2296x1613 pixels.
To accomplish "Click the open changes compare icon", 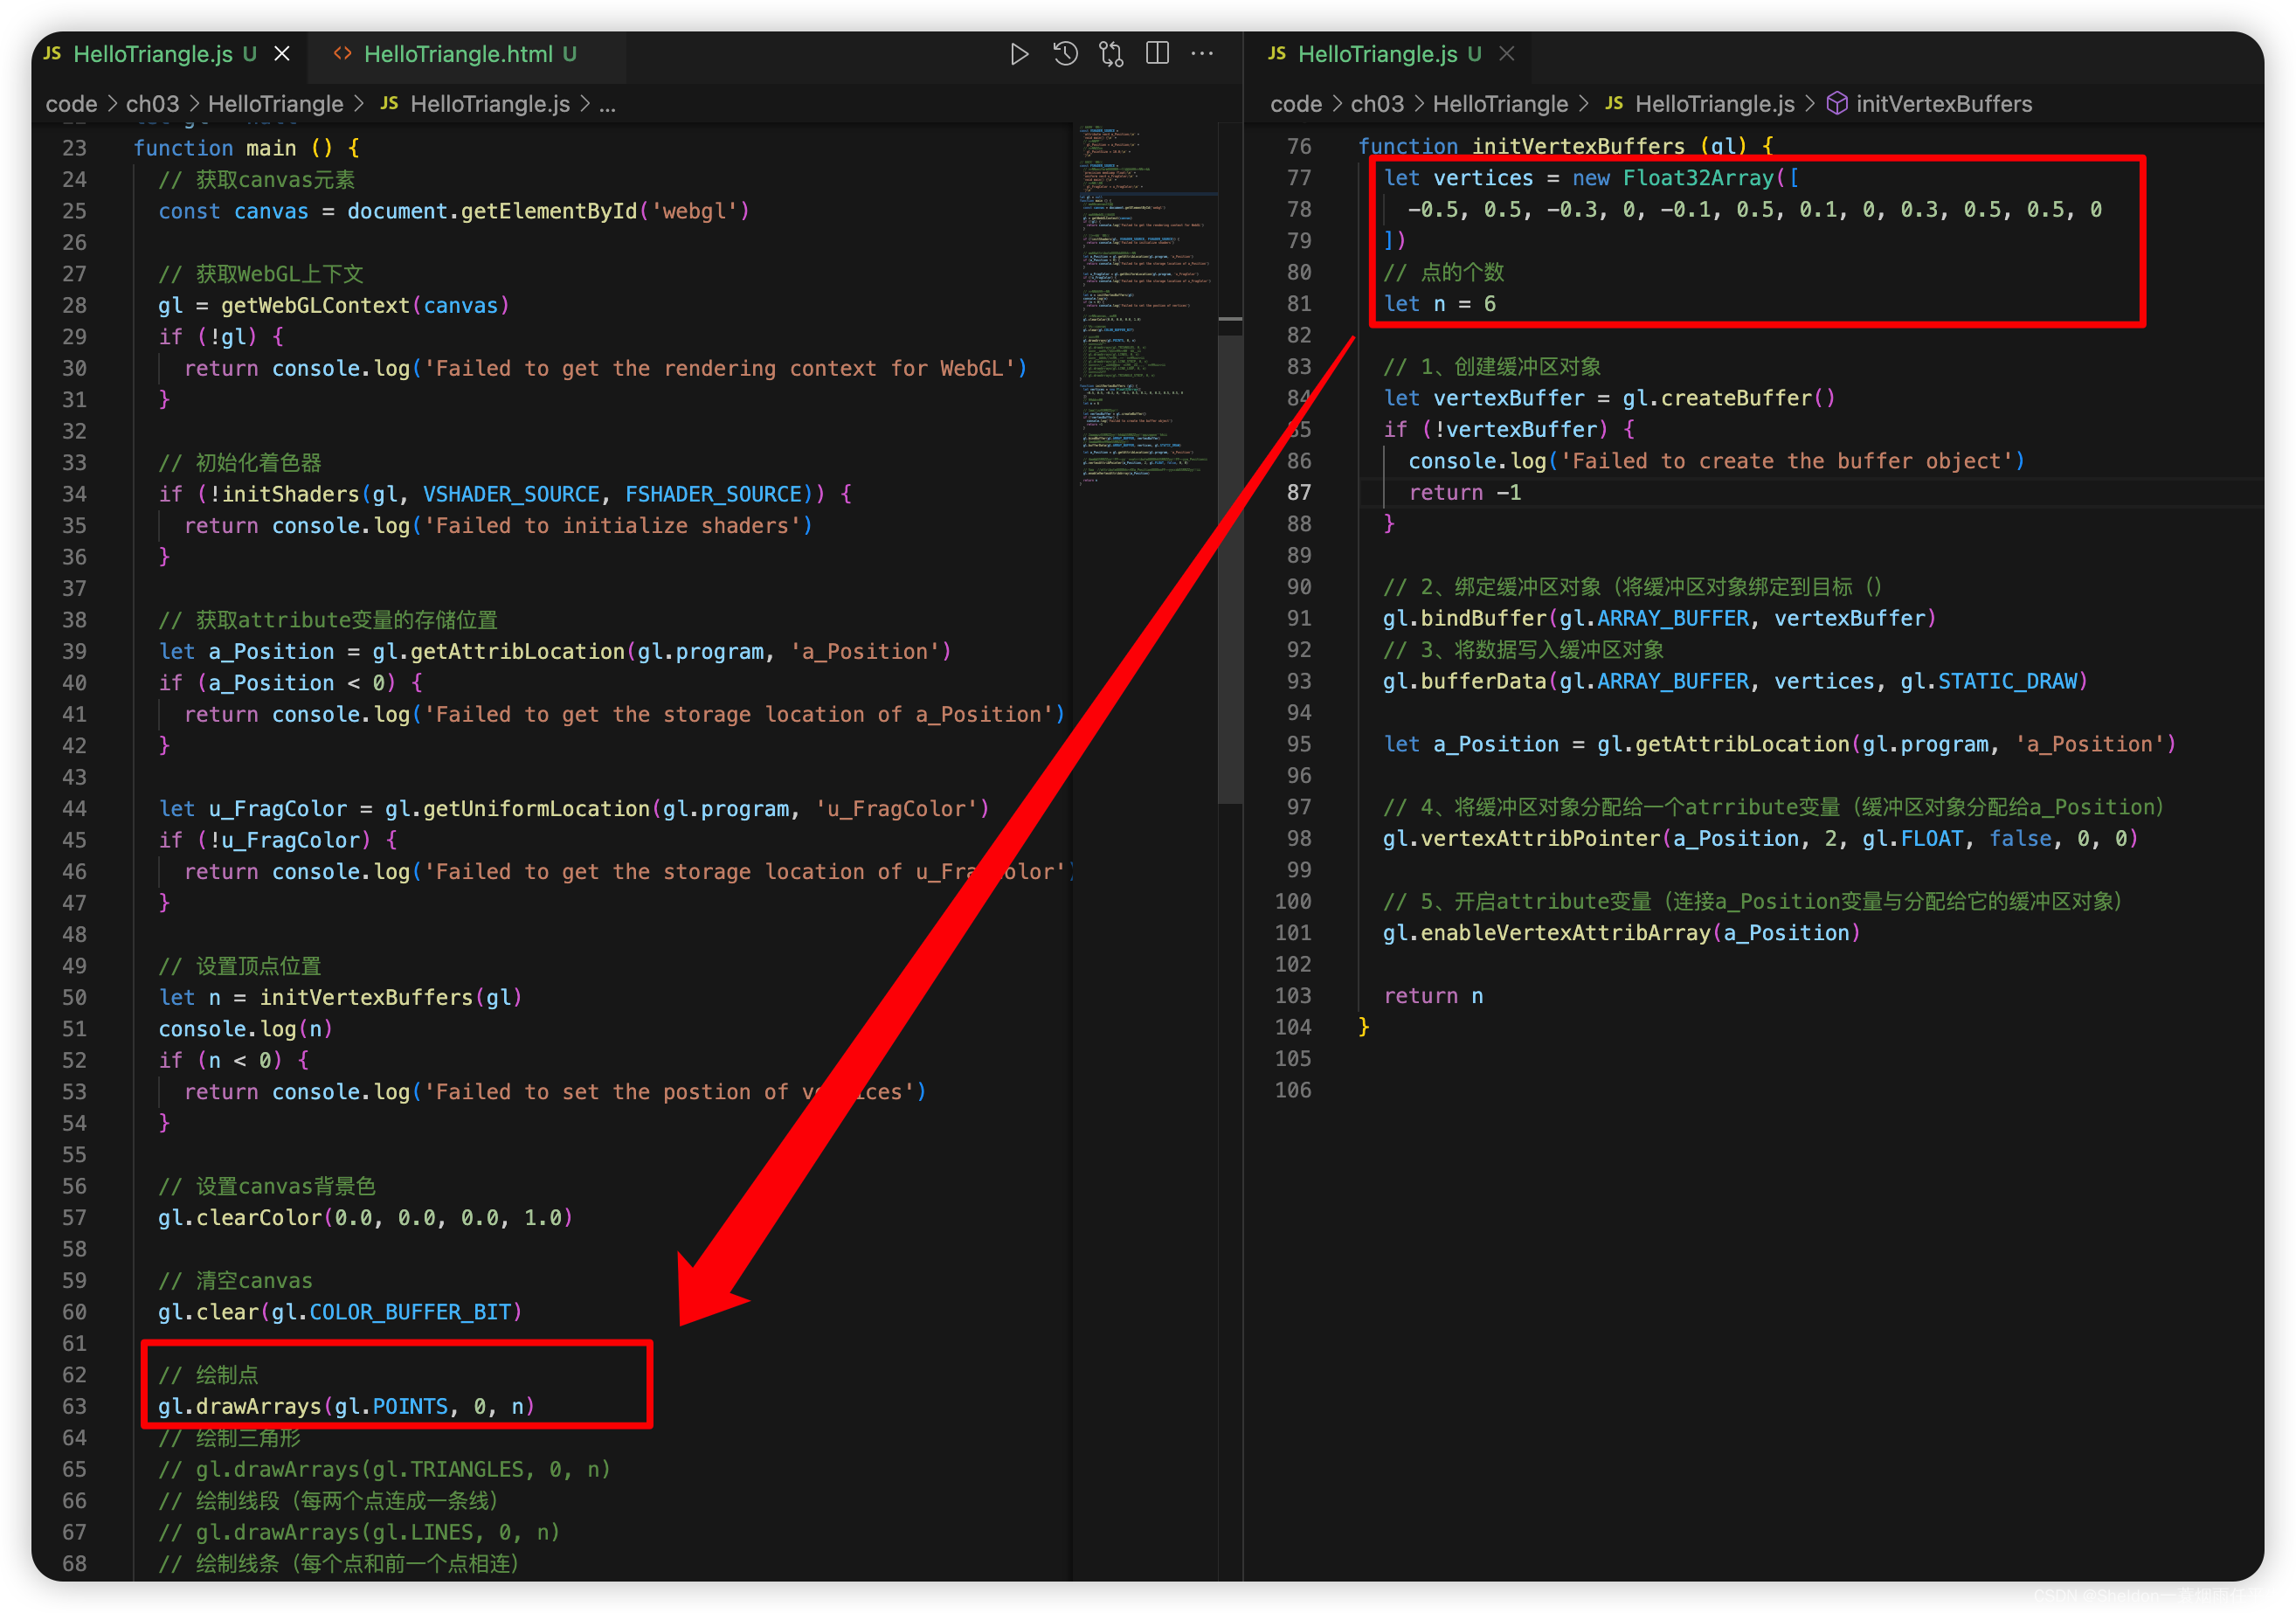I will [x=1111, y=54].
